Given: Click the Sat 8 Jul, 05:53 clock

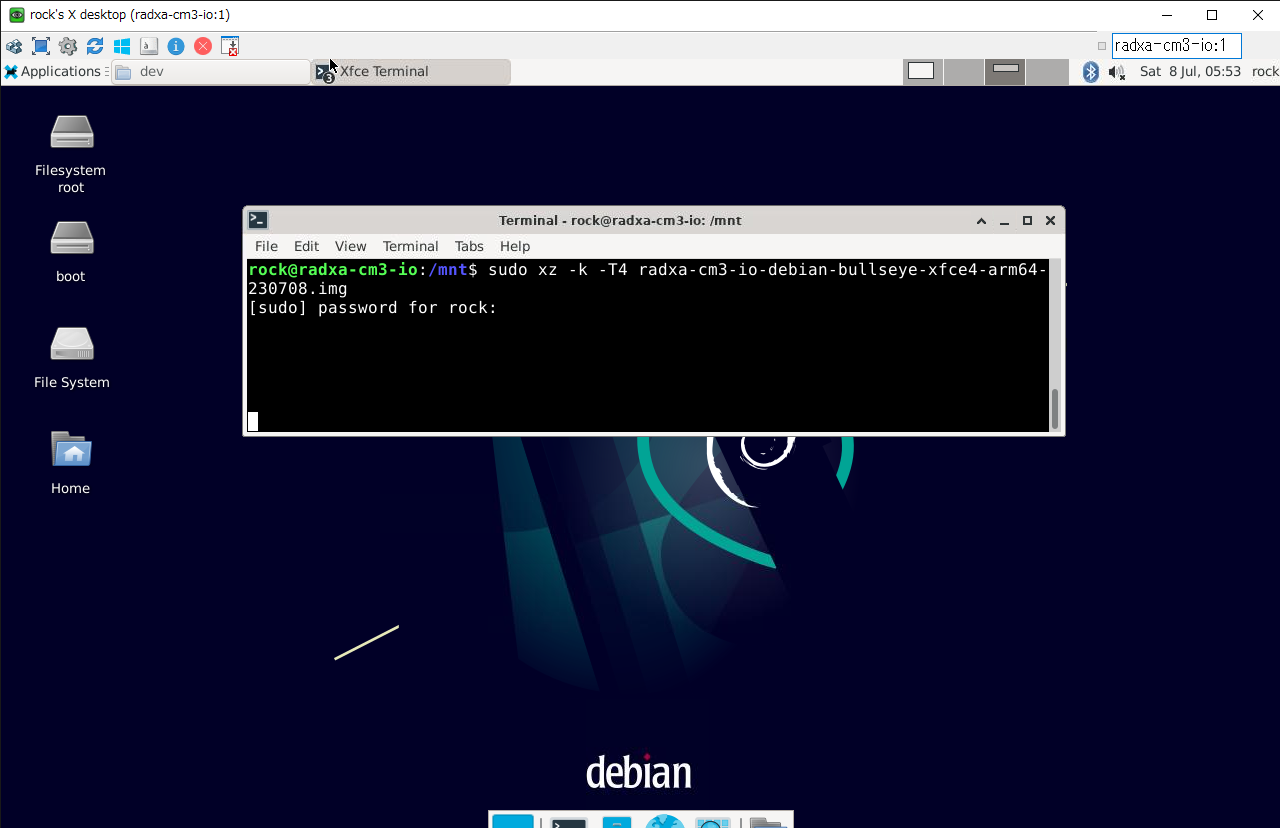Looking at the screenshot, I should (x=1190, y=72).
